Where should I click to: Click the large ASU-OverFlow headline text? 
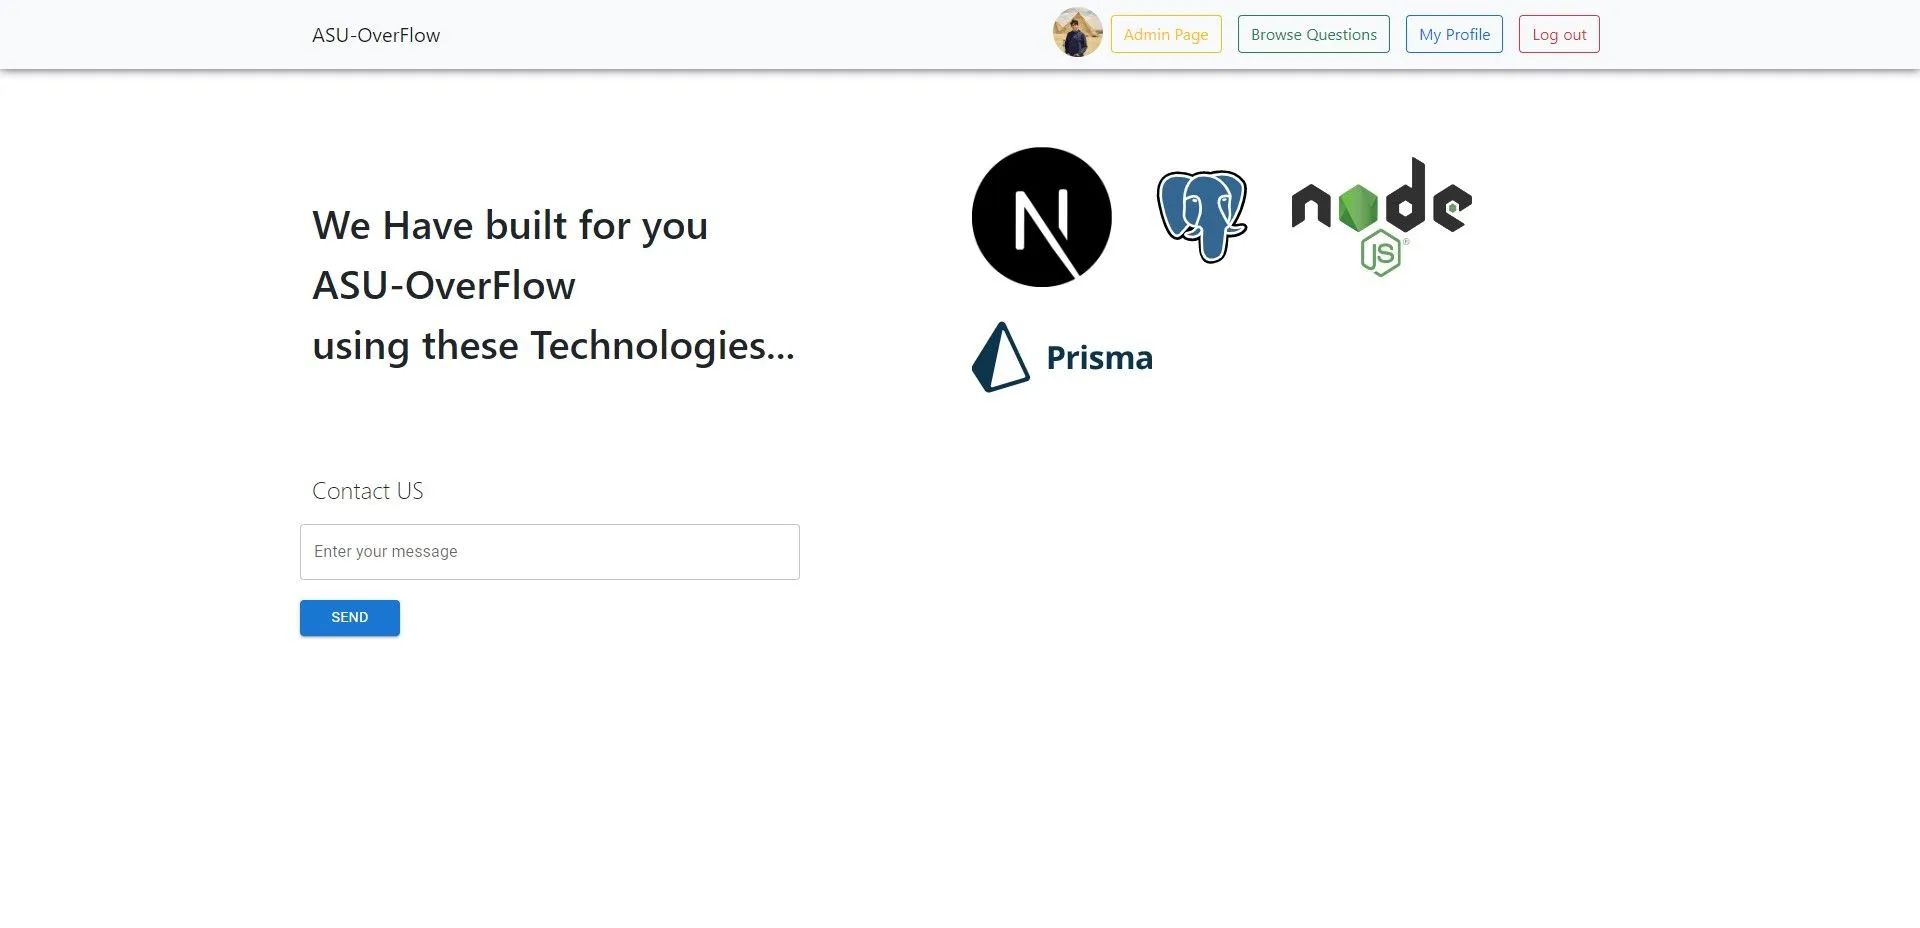[x=444, y=286]
